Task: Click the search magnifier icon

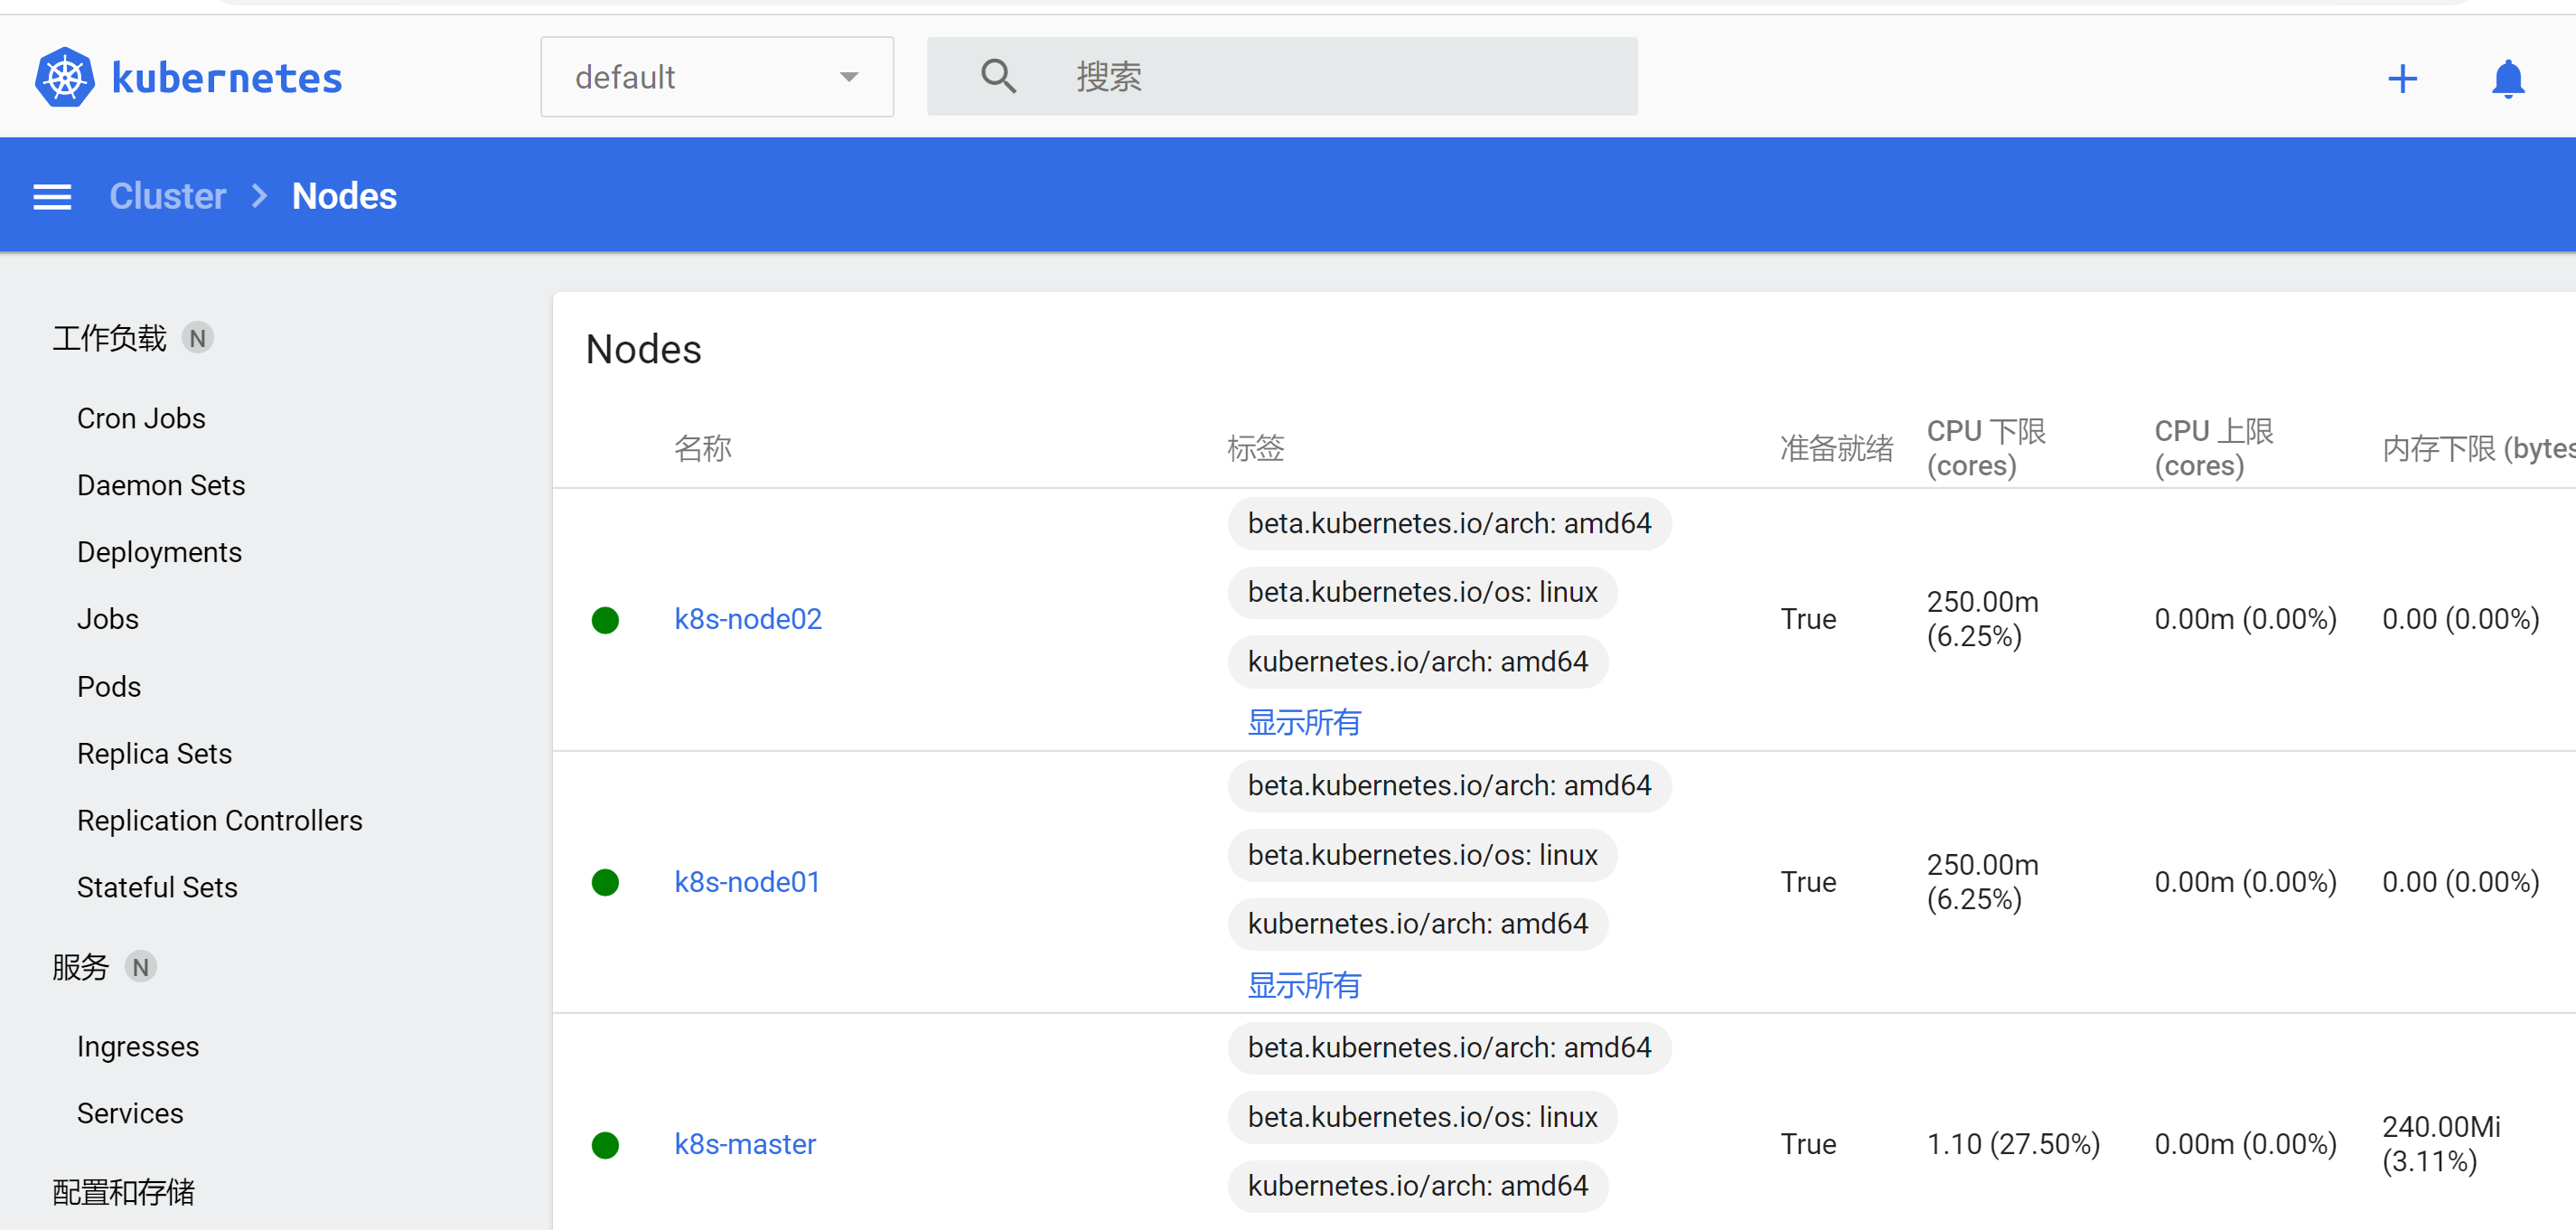Action: [x=997, y=77]
